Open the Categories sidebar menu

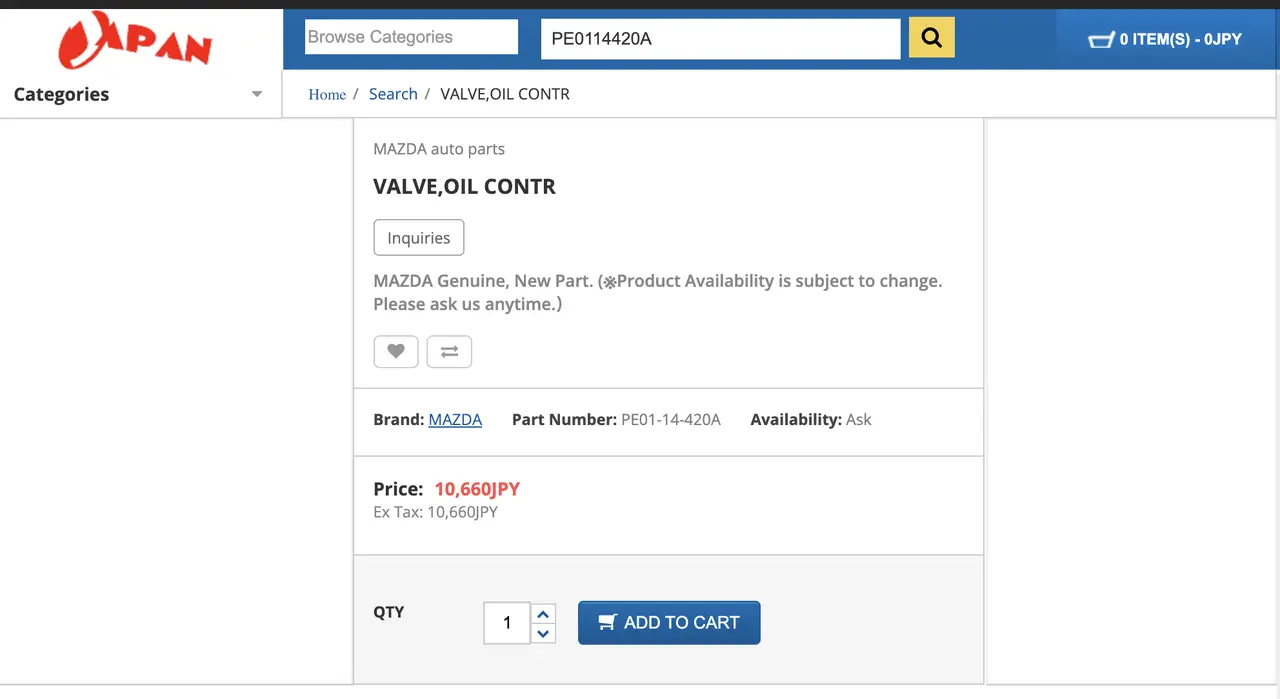[x=62, y=94]
